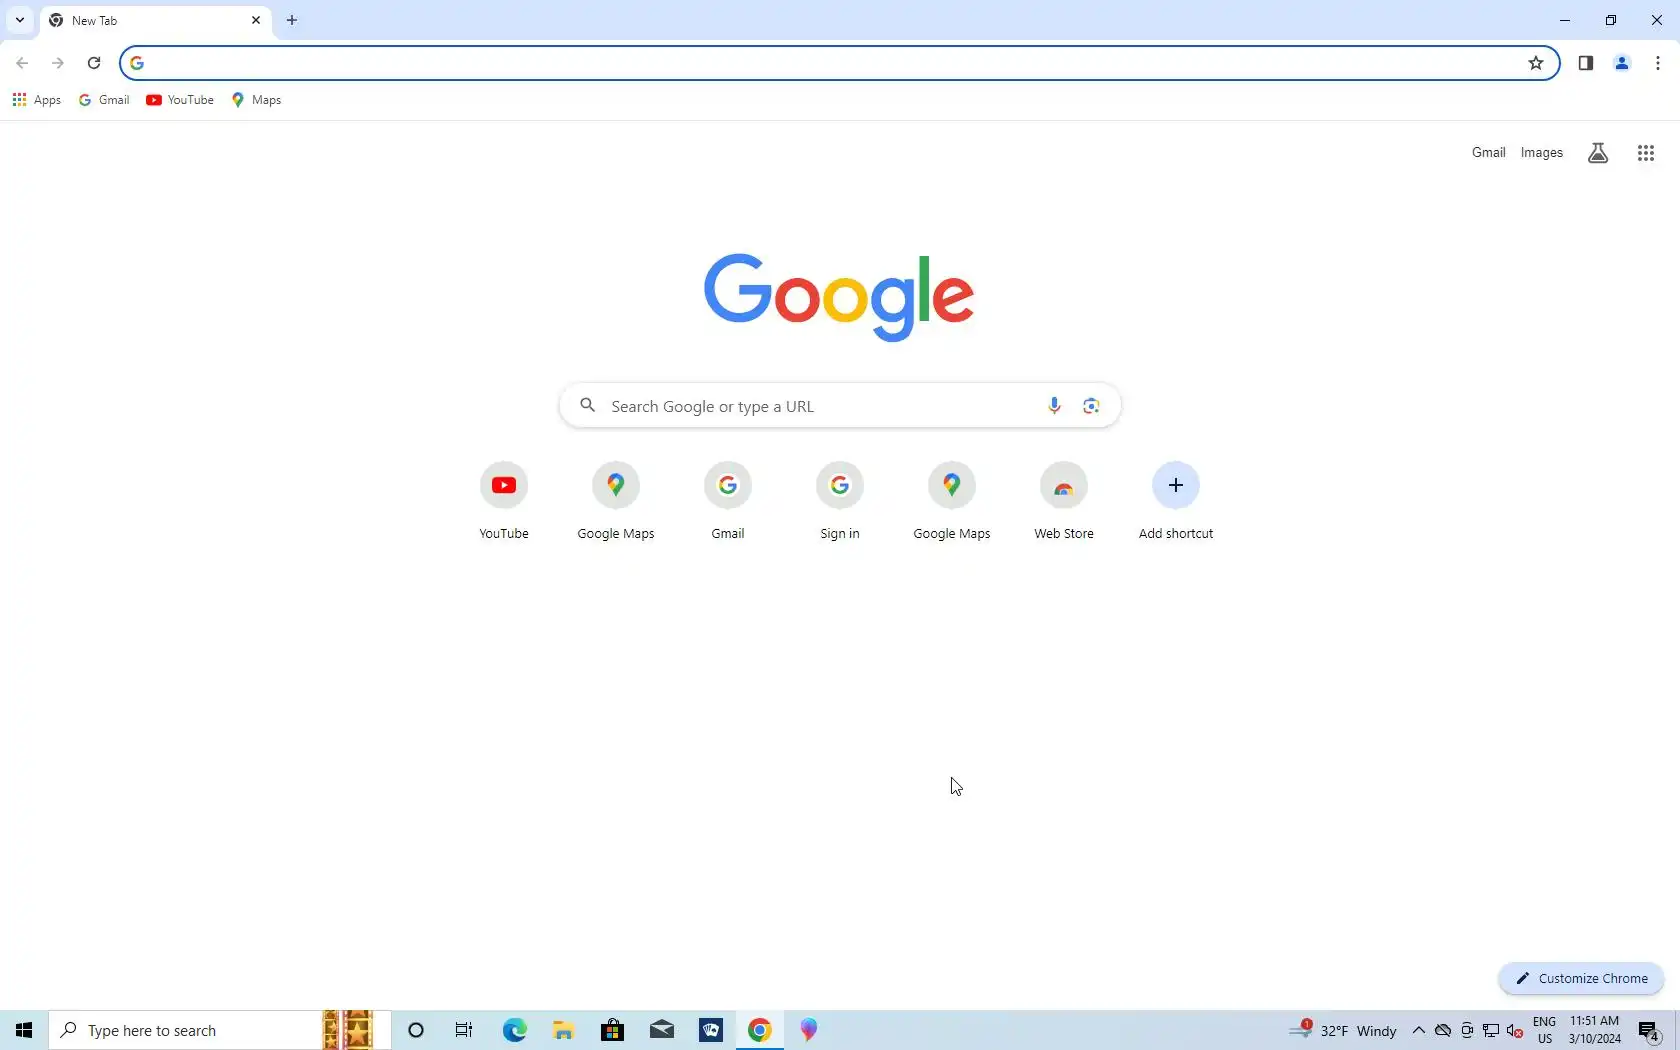
Task: Bookmark this tab with the star icon
Action: point(1536,63)
